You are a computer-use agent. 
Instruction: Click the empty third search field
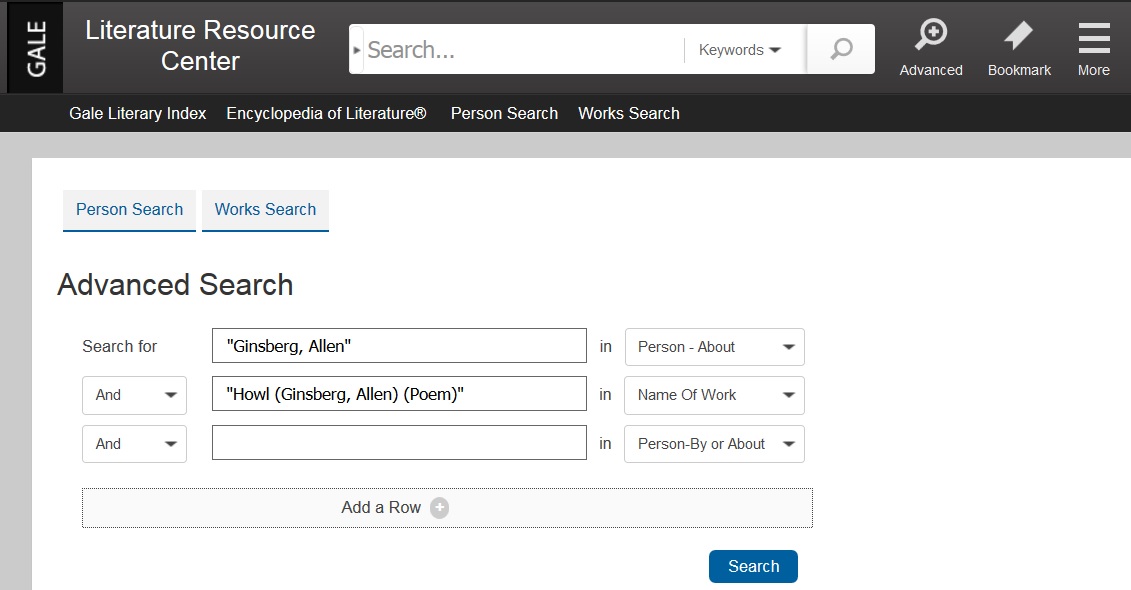399,443
